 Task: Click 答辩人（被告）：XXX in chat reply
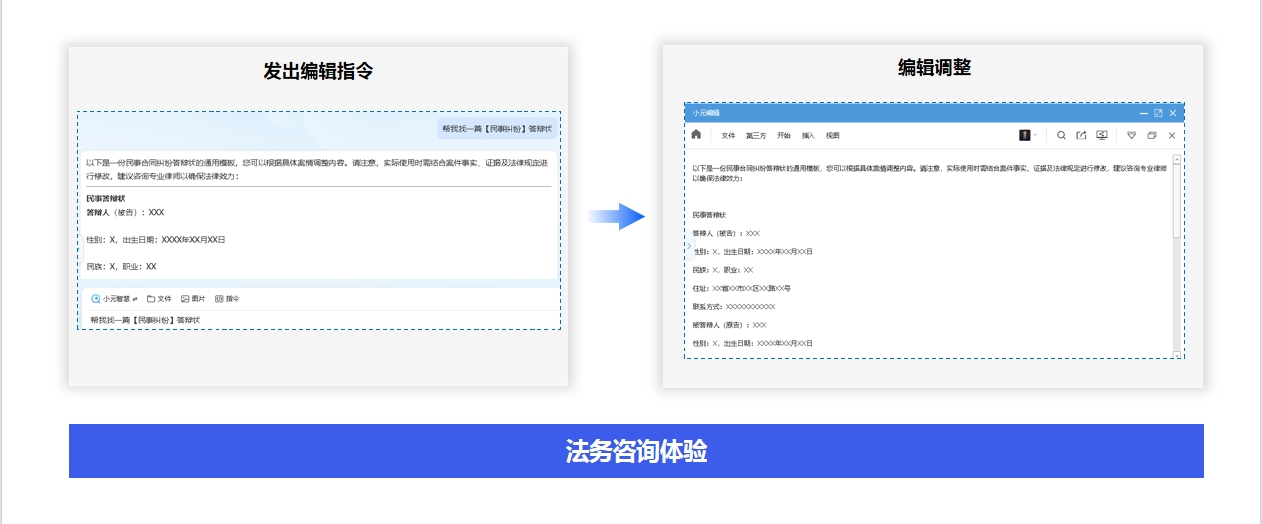(125, 212)
